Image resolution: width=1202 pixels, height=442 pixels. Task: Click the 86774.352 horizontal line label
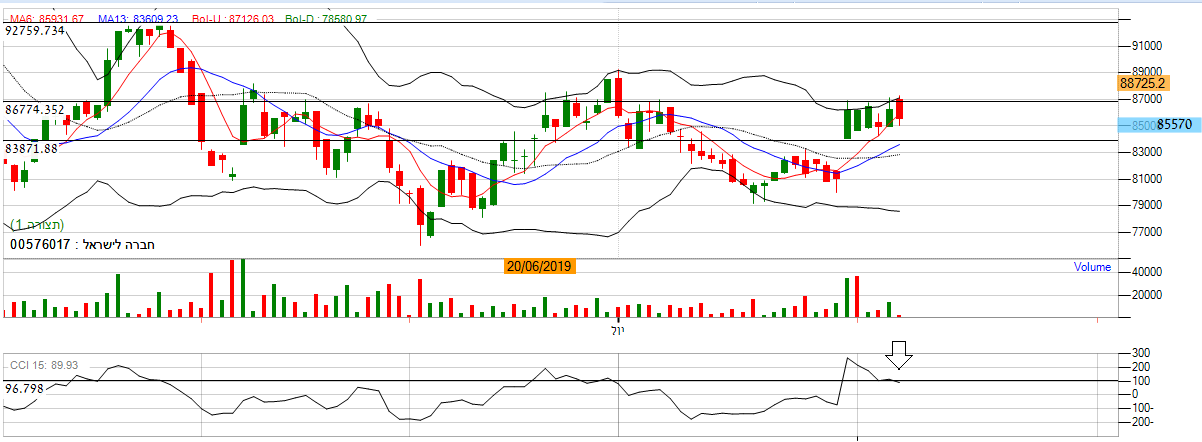click(x=35, y=109)
